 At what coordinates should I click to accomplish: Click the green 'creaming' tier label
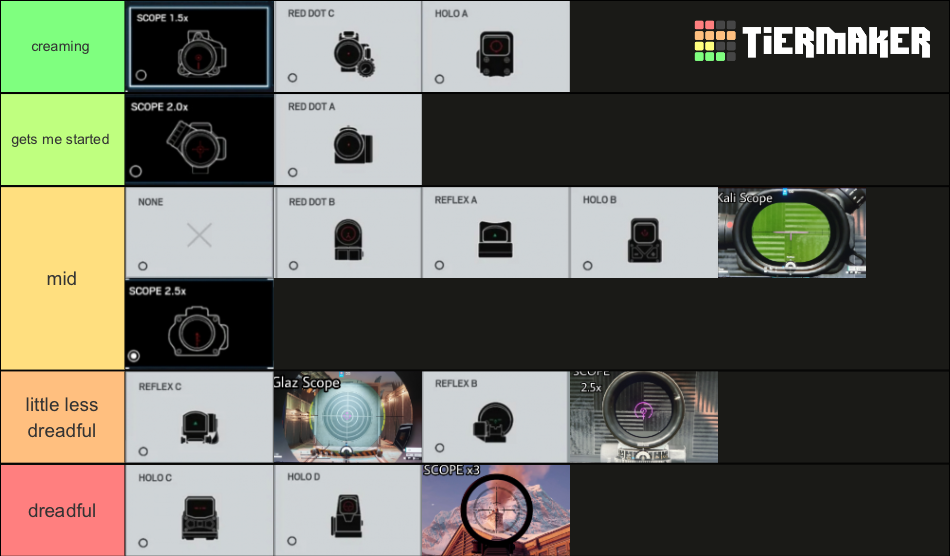[x=62, y=47]
